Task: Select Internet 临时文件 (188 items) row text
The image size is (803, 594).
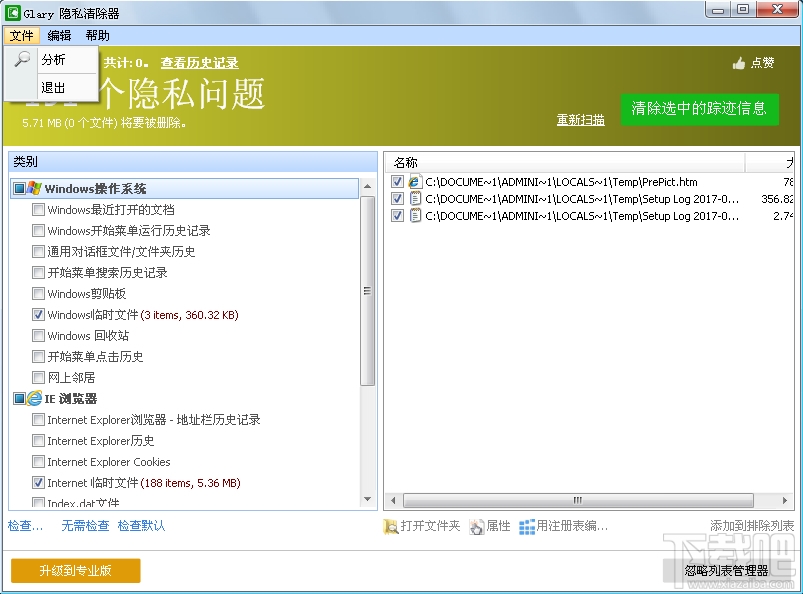Action: 144,482
